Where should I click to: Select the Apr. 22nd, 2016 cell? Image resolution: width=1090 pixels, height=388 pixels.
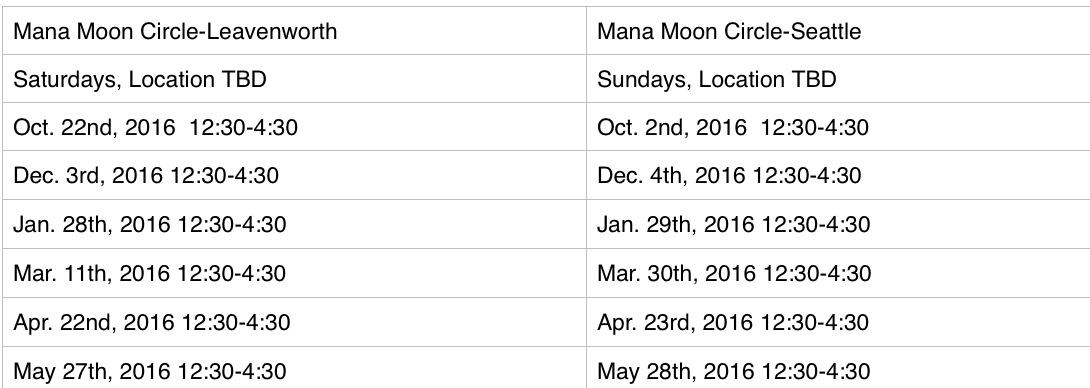click(294, 322)
